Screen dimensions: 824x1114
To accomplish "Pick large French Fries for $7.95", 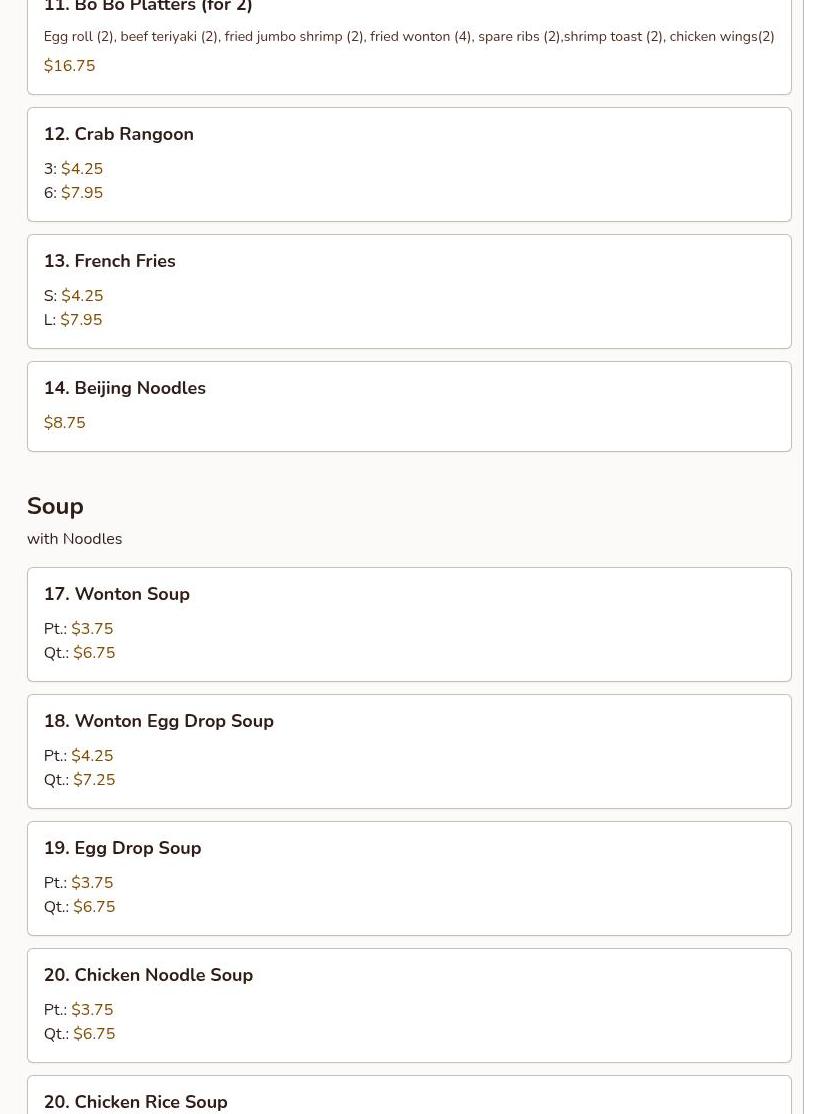I will 81,320.
